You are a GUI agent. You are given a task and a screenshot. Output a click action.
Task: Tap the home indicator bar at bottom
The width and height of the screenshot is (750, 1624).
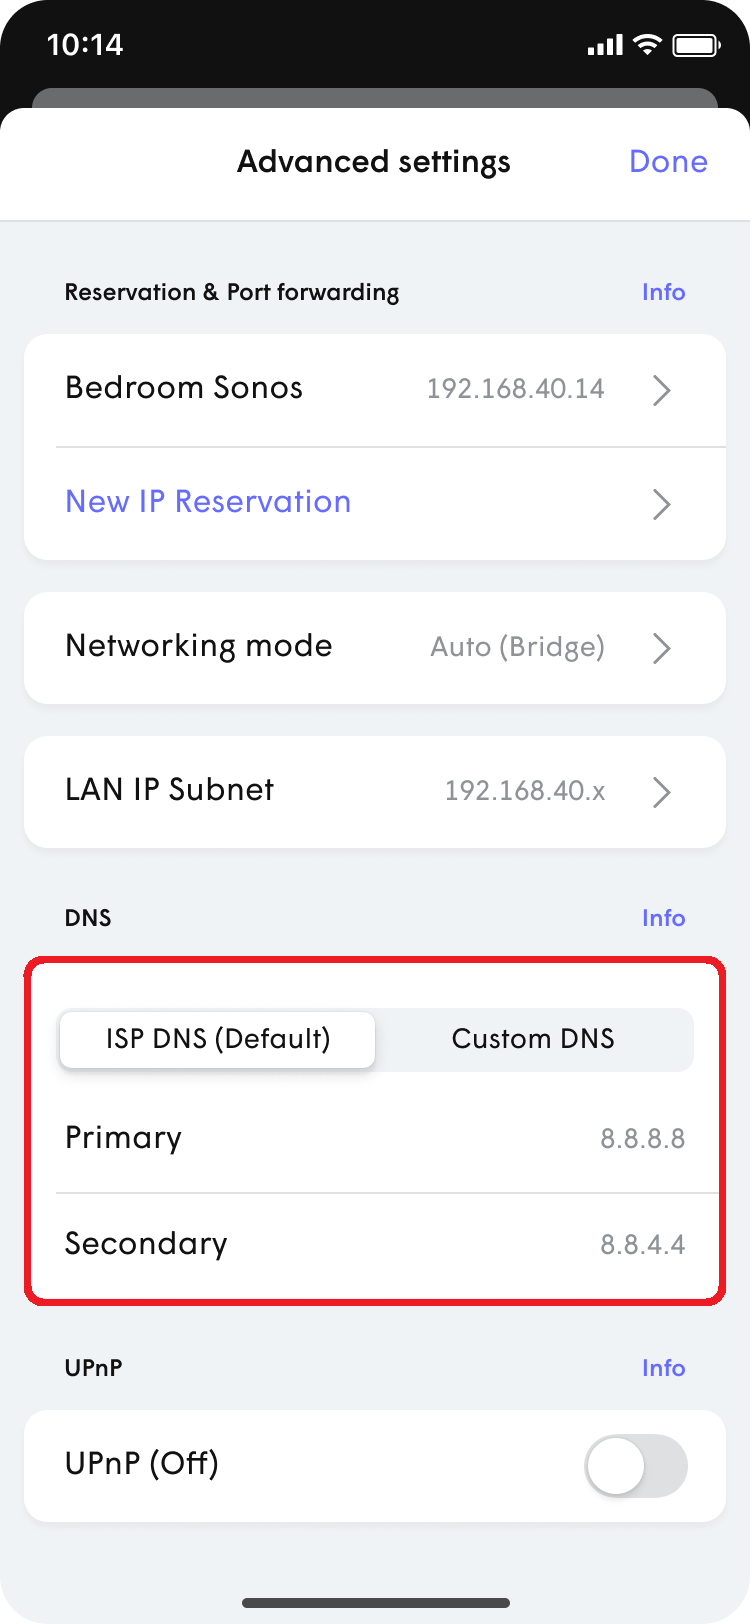(375, 1603)
